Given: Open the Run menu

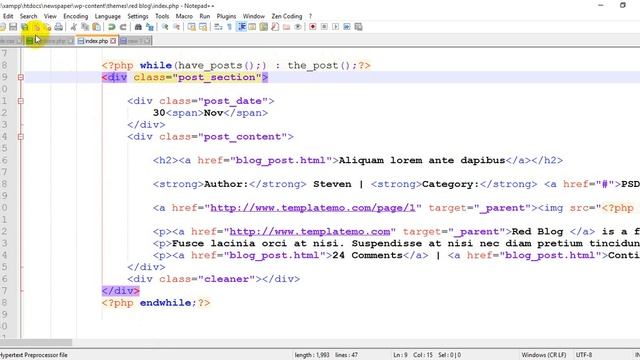Looking at the screenshot, I should tap(204, 16).
